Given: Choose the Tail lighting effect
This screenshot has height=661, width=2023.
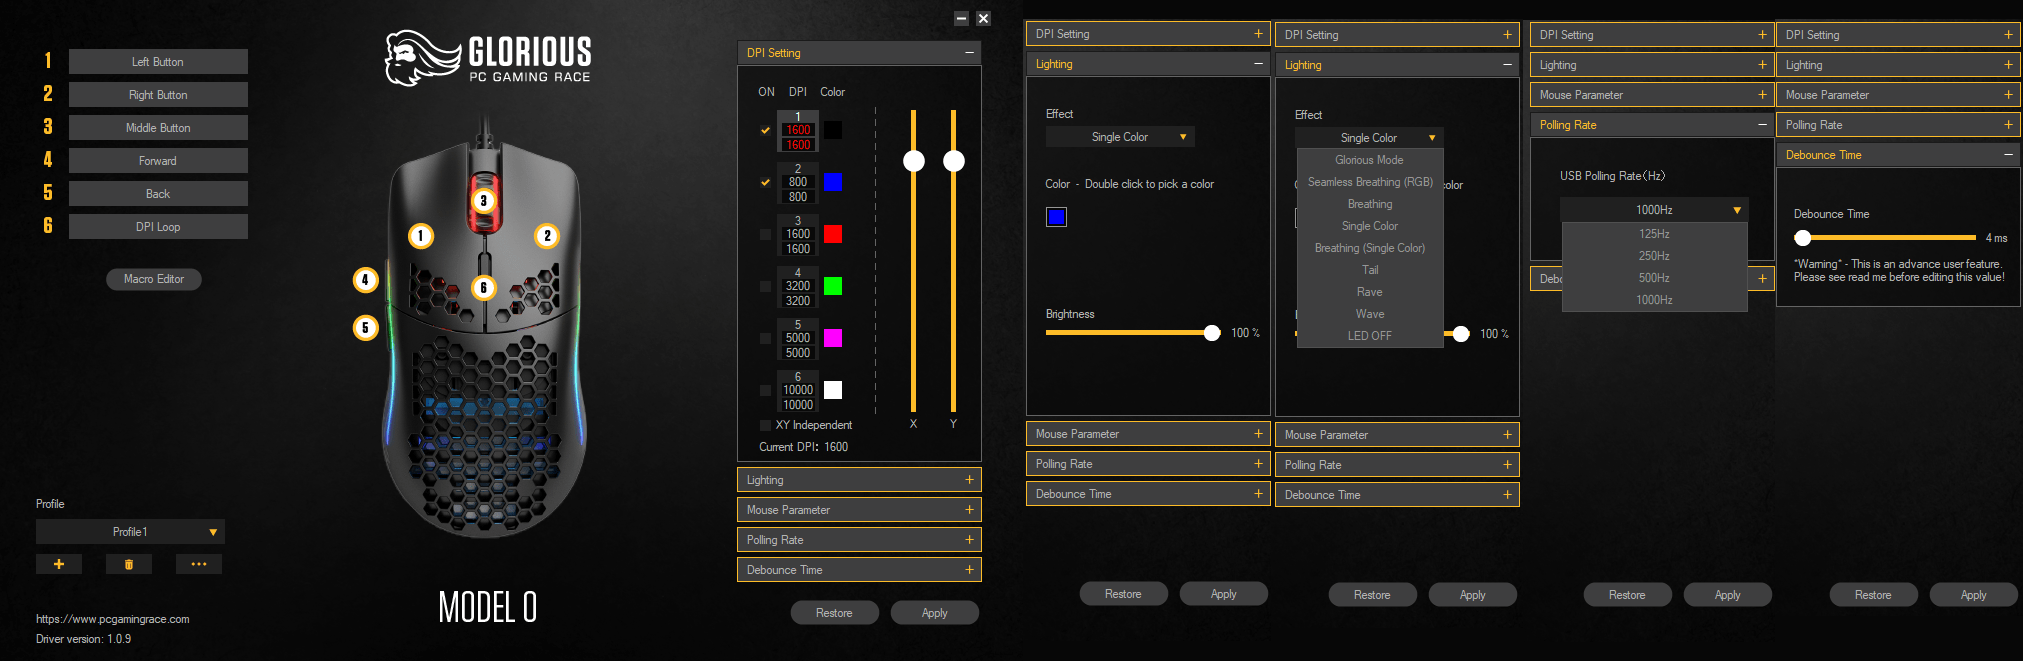Looking at the screenshot, I should (1370, 270).
